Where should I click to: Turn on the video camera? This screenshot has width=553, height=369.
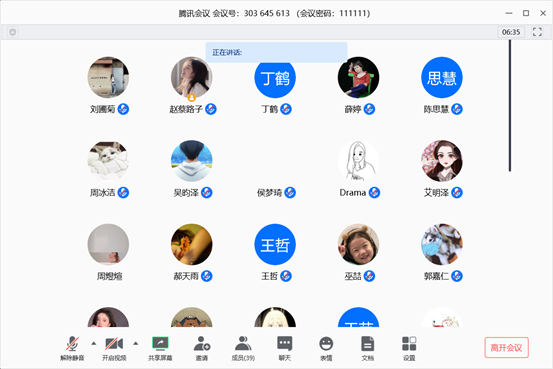tap(114, 348)
